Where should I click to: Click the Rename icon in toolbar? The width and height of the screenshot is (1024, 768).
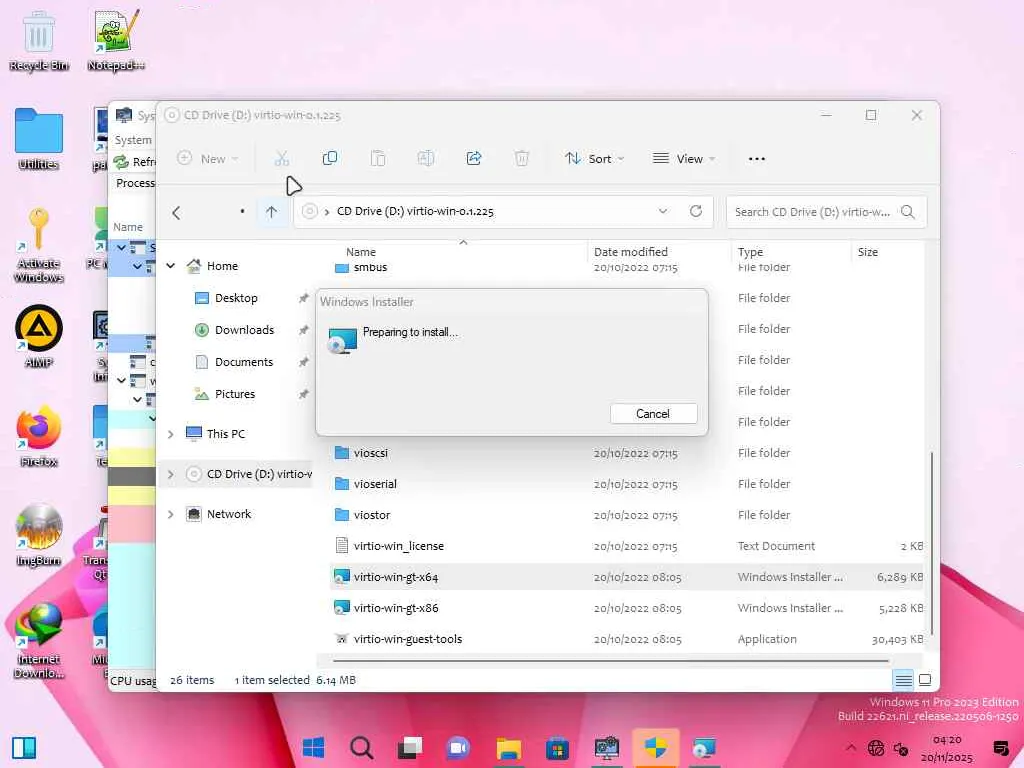pyautogui.click(x=426, y=159)
